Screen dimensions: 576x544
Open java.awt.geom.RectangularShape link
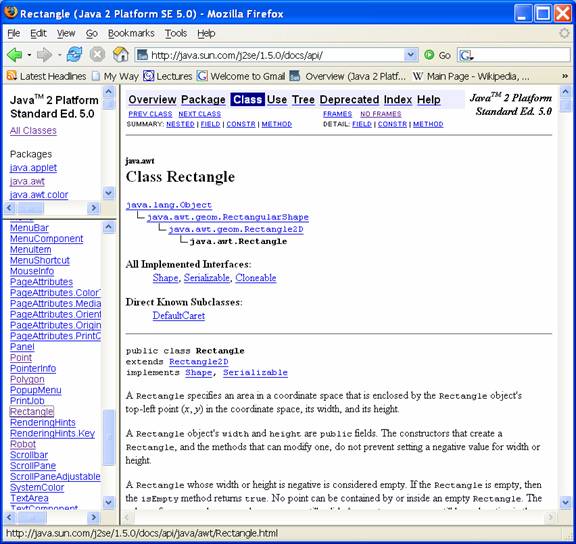[228, 217]
